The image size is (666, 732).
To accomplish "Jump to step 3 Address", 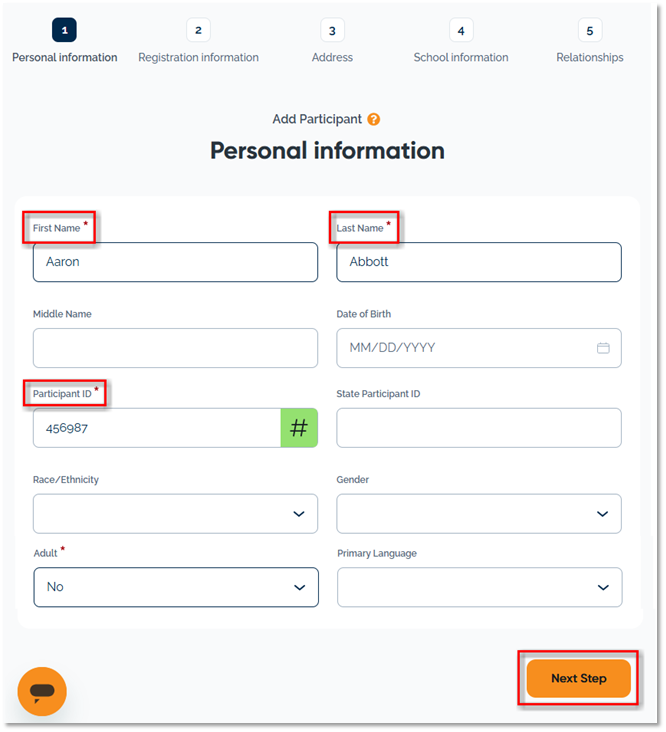I will (332, 31).
